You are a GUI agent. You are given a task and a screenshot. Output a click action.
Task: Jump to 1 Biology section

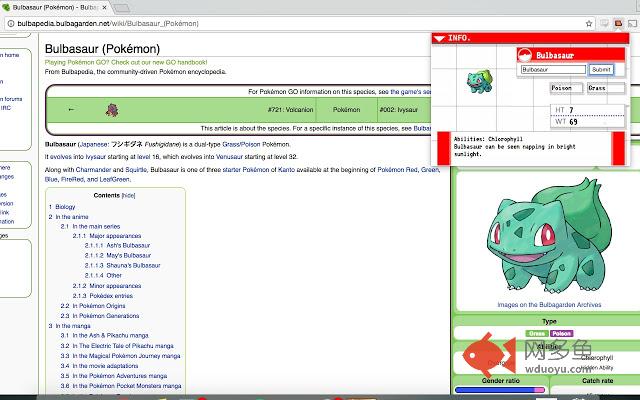[62, 207]
